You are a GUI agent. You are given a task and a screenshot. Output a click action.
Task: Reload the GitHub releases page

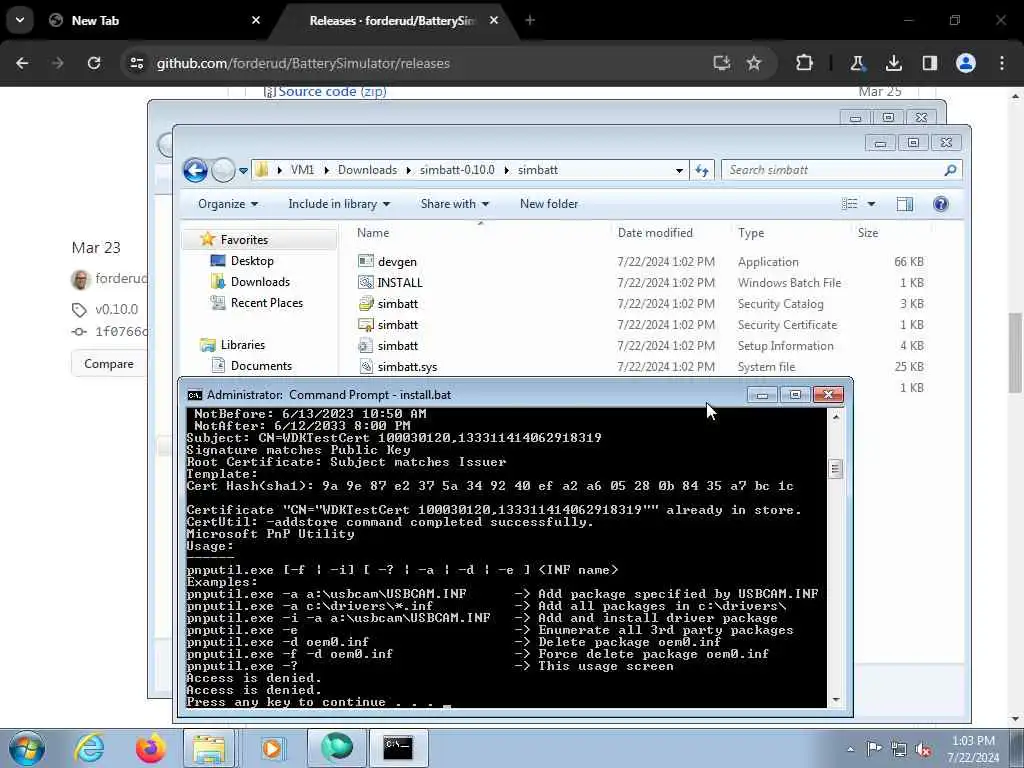pyautogui.click(x=94, y=63)
